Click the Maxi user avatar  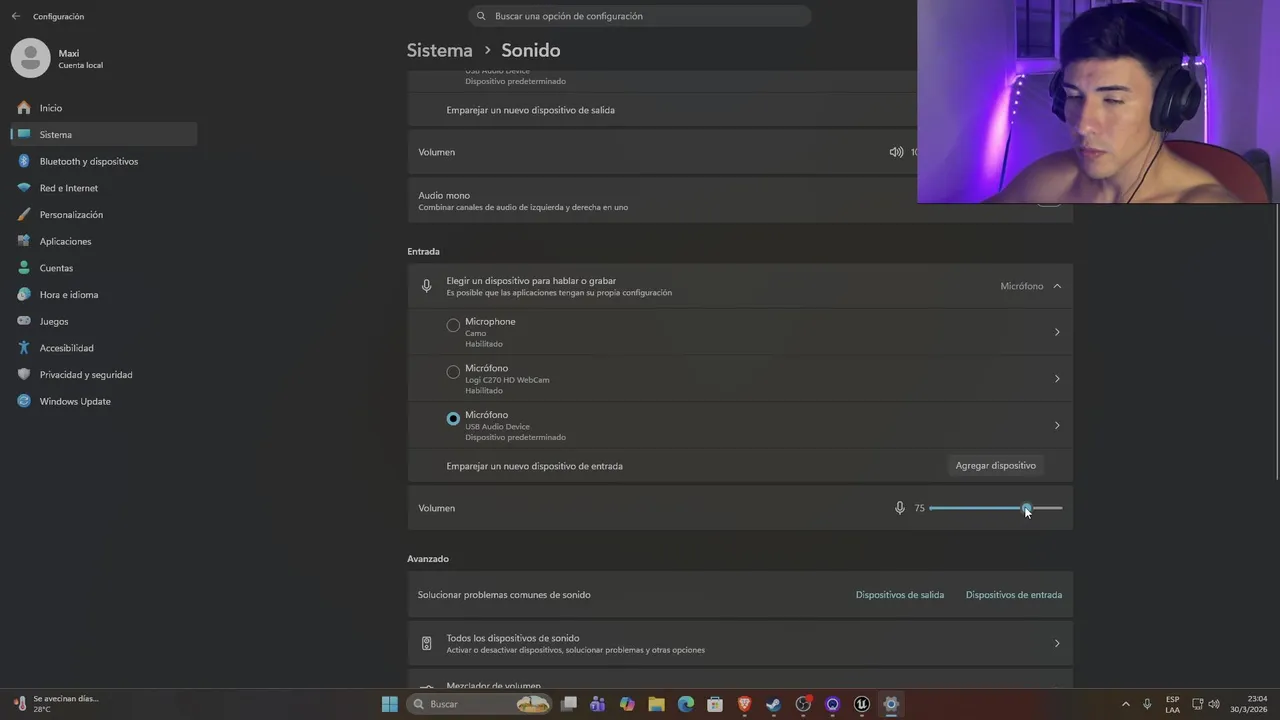click(30, 58)
